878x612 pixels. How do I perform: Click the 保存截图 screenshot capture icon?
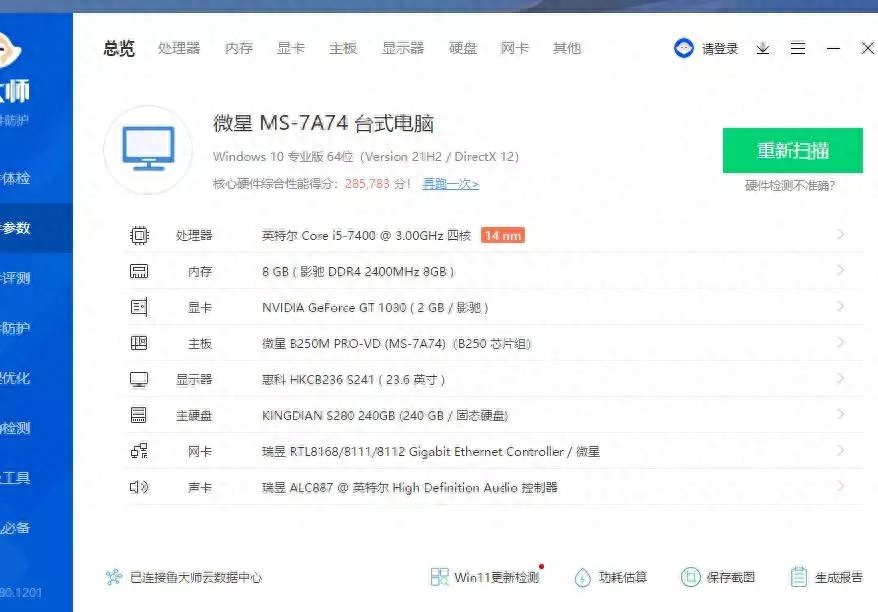(x=691, y=577)
